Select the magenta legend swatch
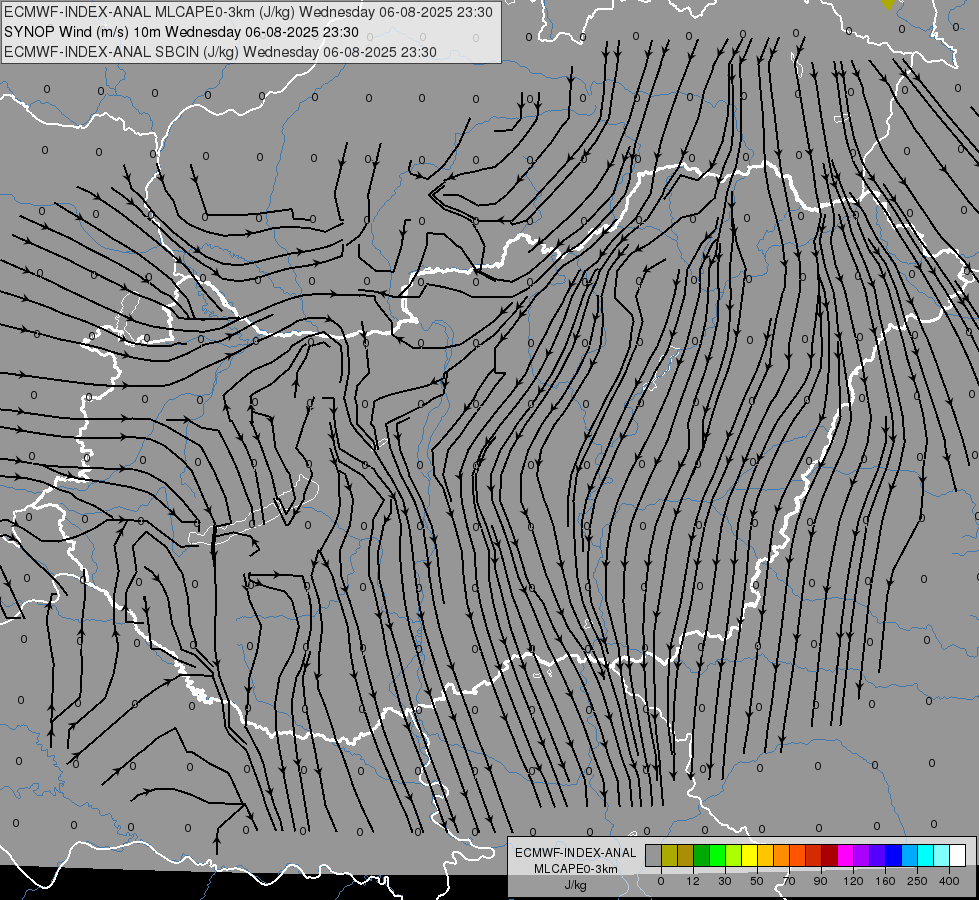The width and height of the screenshot is (979, 900). 846,855
